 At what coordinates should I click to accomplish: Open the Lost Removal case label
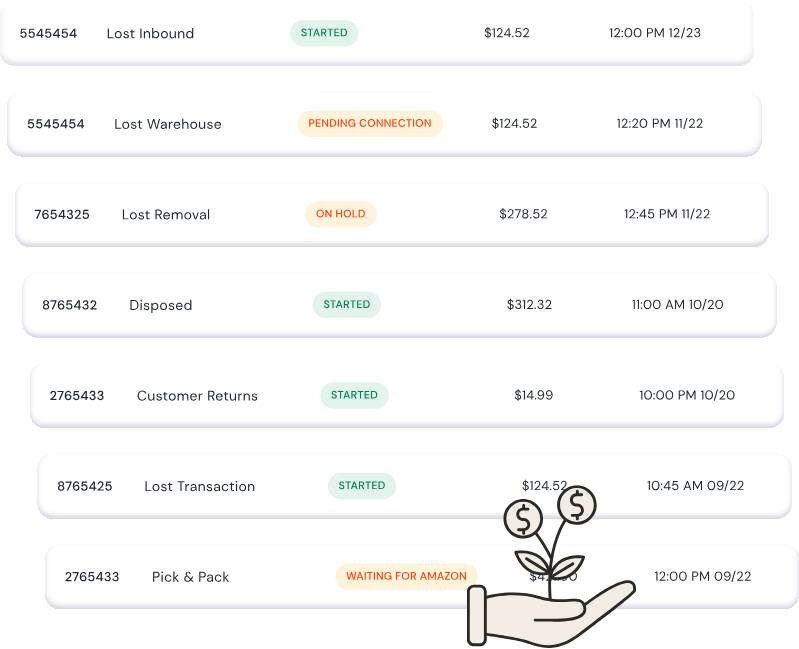coord(166,214)
